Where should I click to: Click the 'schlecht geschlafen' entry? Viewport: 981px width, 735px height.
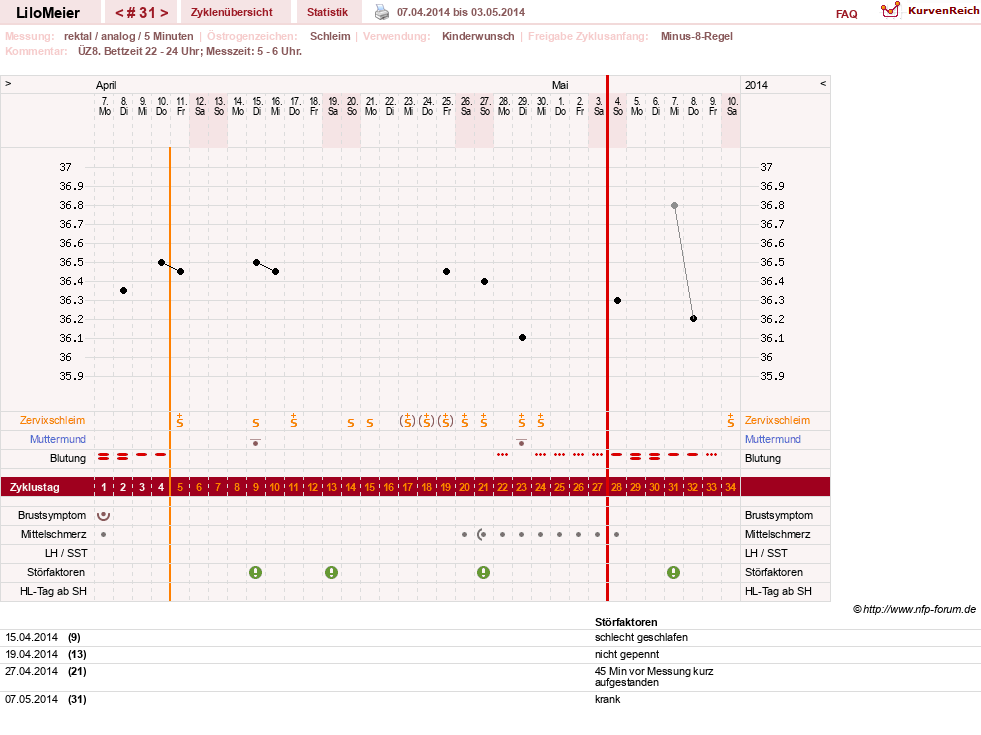coord(641,637)
